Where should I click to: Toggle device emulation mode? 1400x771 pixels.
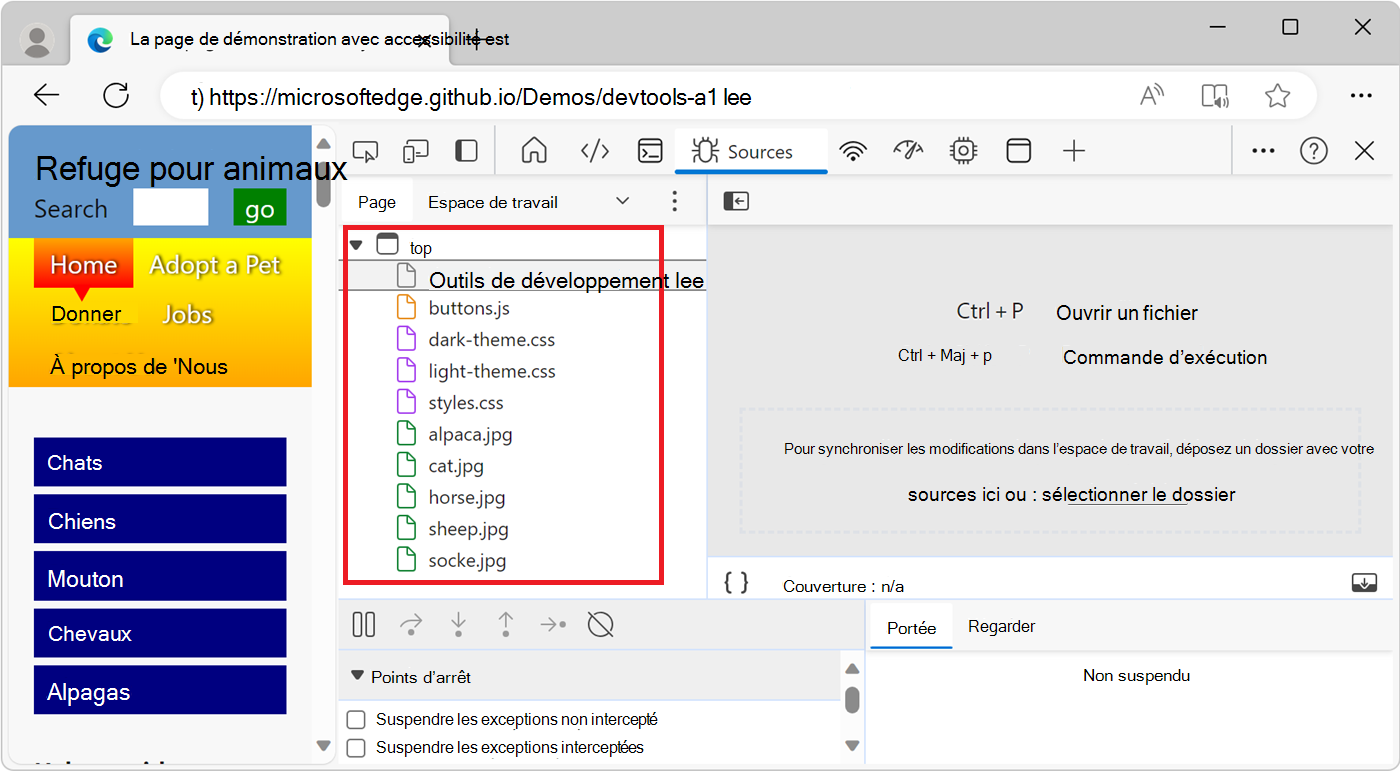coord(415,151)
